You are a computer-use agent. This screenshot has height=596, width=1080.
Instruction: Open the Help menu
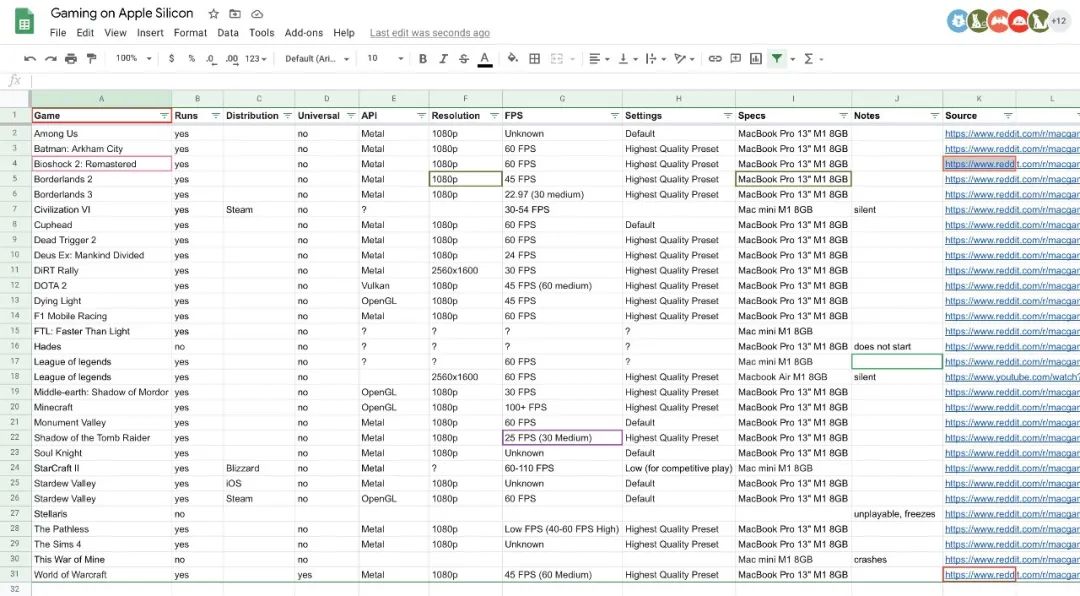(344, 32)
